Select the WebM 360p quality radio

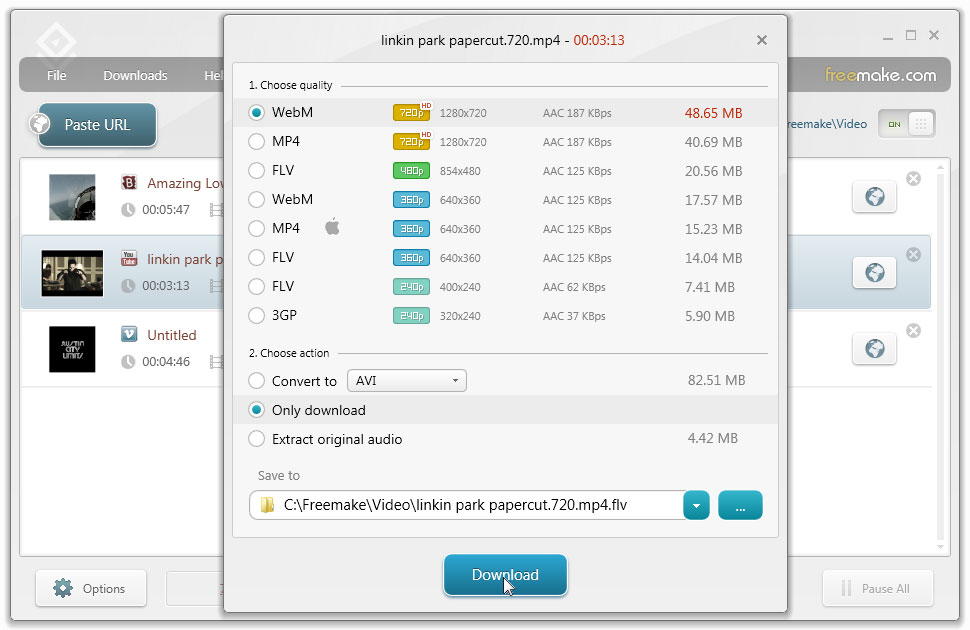(256, 199)
